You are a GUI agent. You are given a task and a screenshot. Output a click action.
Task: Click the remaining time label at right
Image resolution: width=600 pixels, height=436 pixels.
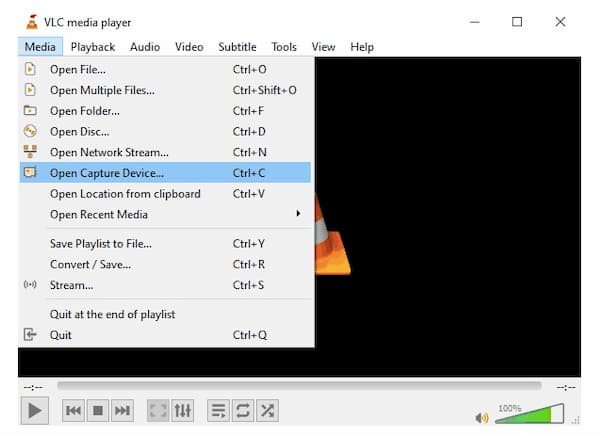coord(566,388)
